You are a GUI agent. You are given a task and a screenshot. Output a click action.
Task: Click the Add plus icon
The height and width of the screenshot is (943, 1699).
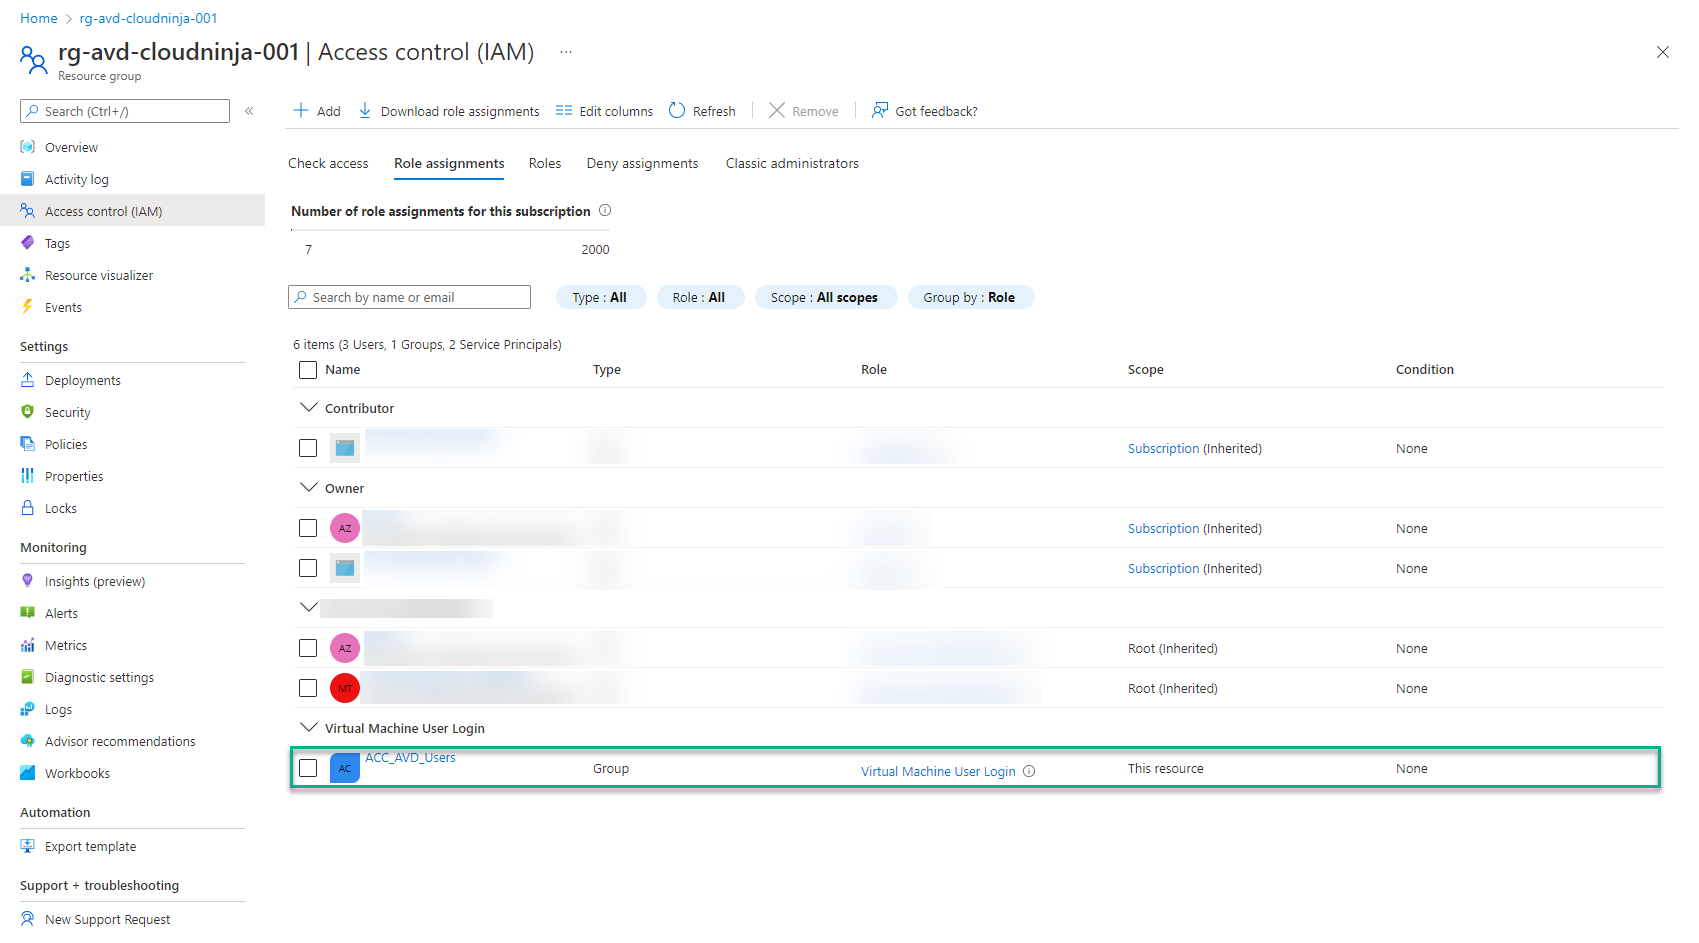pyautogui.click(x=300, y=110)
